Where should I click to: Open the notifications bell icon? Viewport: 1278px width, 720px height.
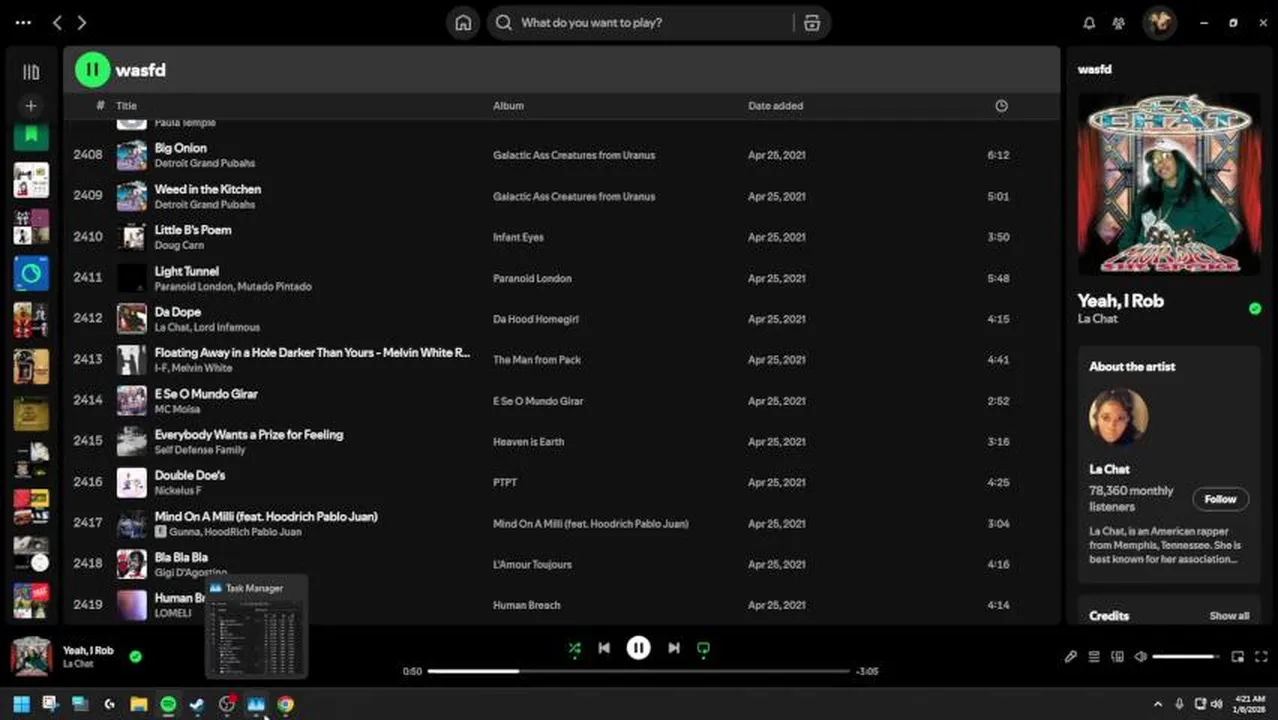pos(1089,23)
